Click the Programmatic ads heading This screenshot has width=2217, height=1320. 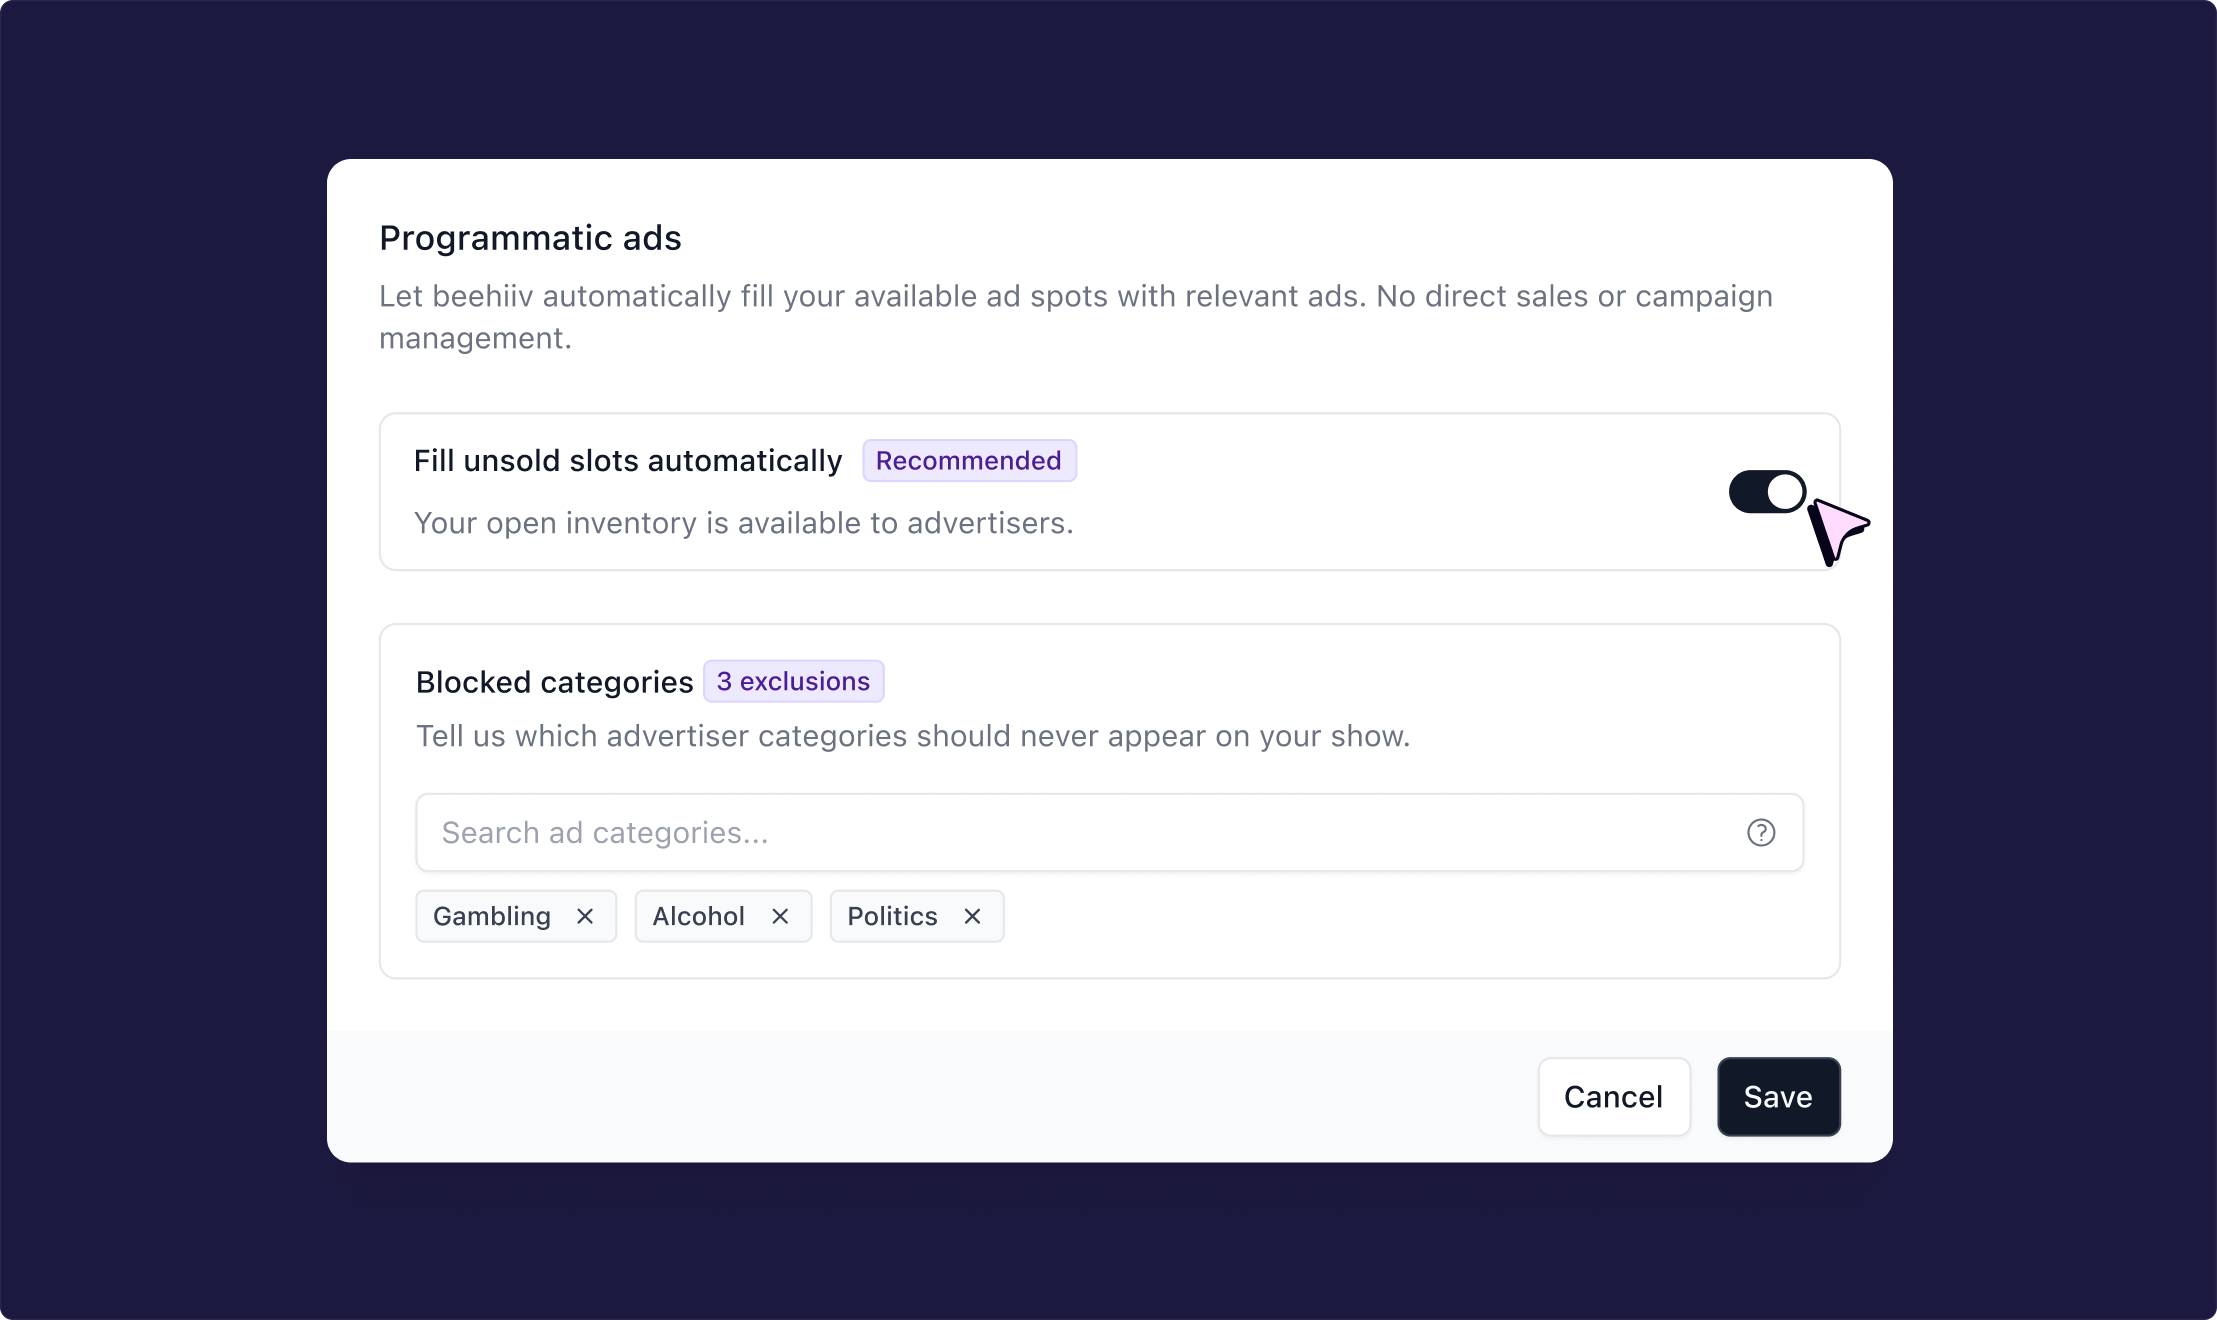530,238
